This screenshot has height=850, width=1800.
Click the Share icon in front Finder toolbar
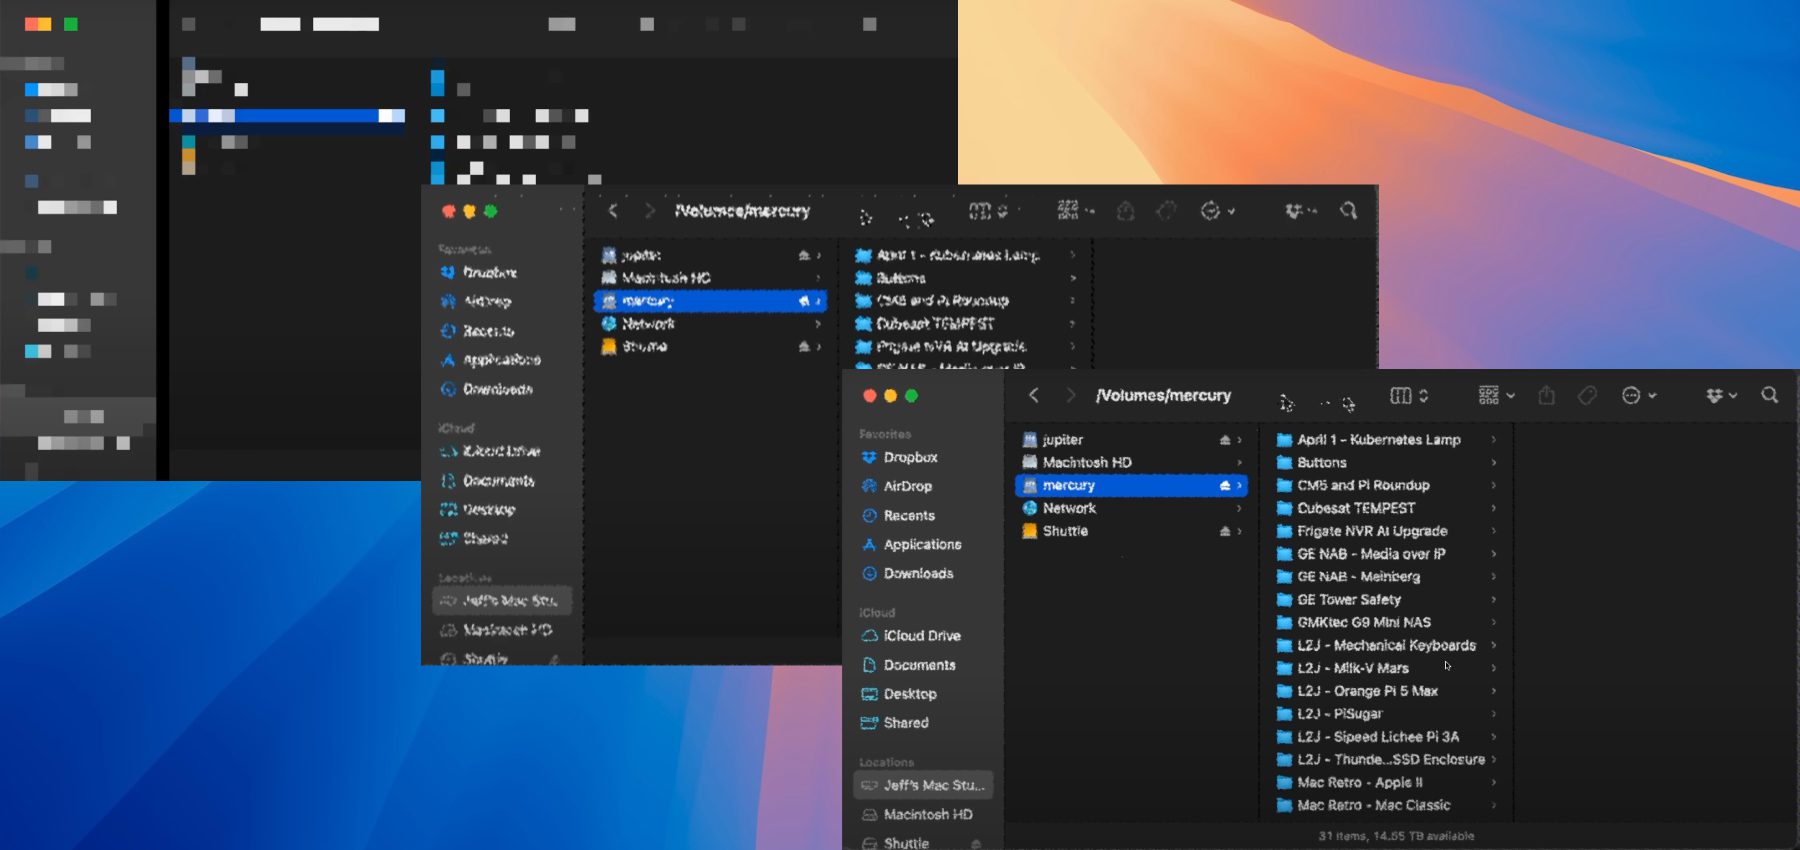coord(1546,396)
